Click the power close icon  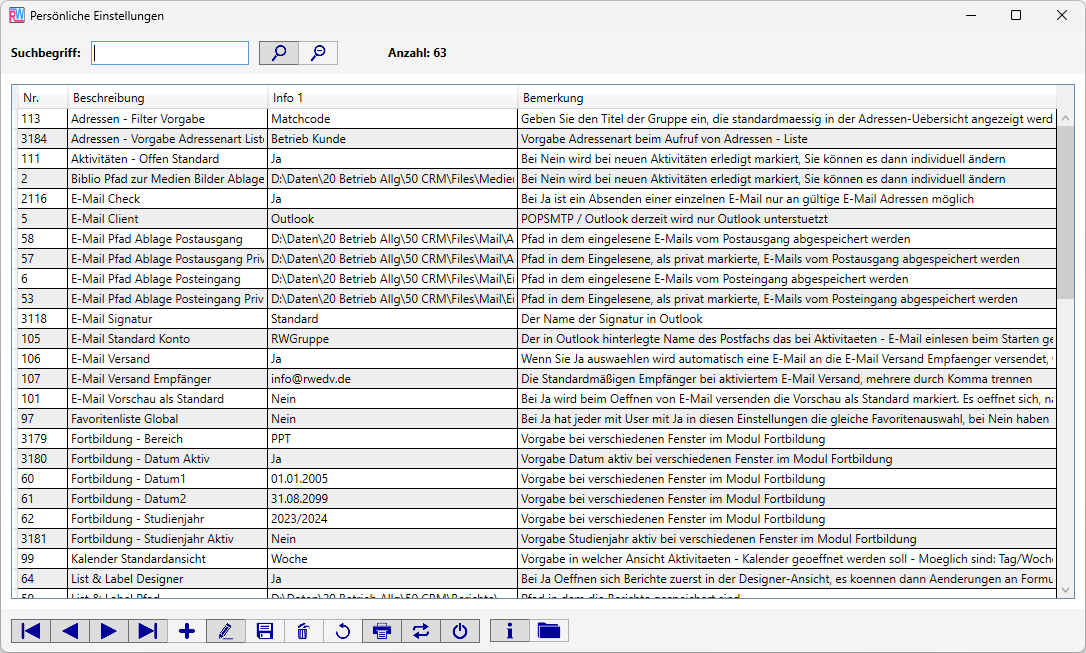tap(460, 631)
